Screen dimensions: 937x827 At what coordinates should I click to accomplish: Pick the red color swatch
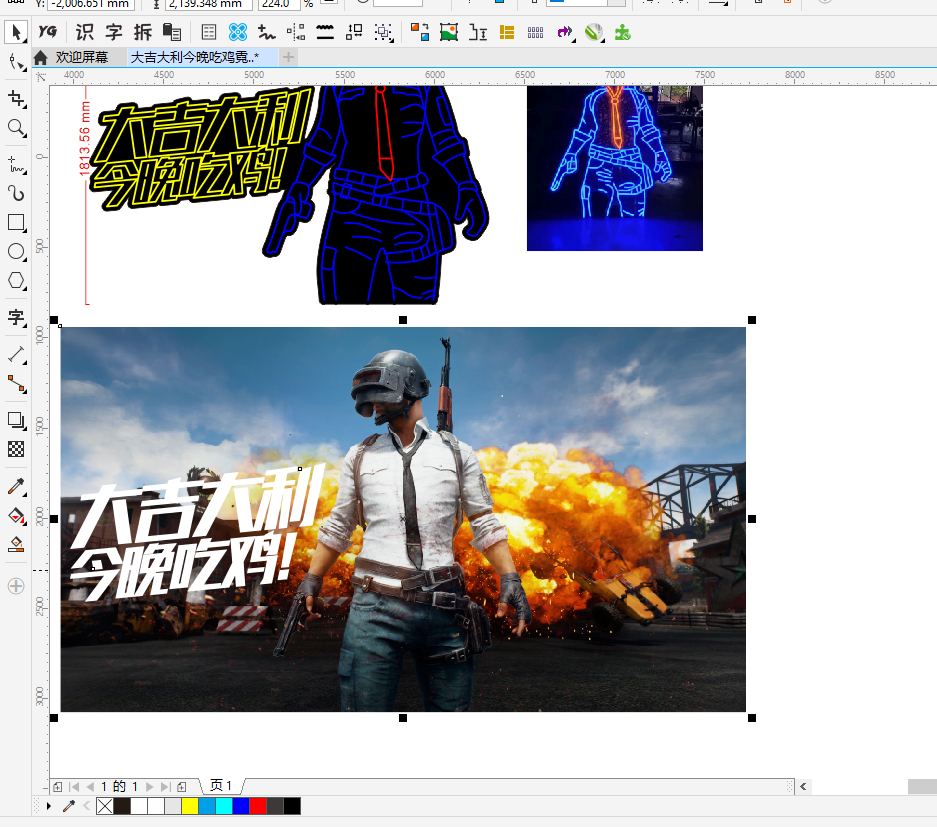coord(258,806)
